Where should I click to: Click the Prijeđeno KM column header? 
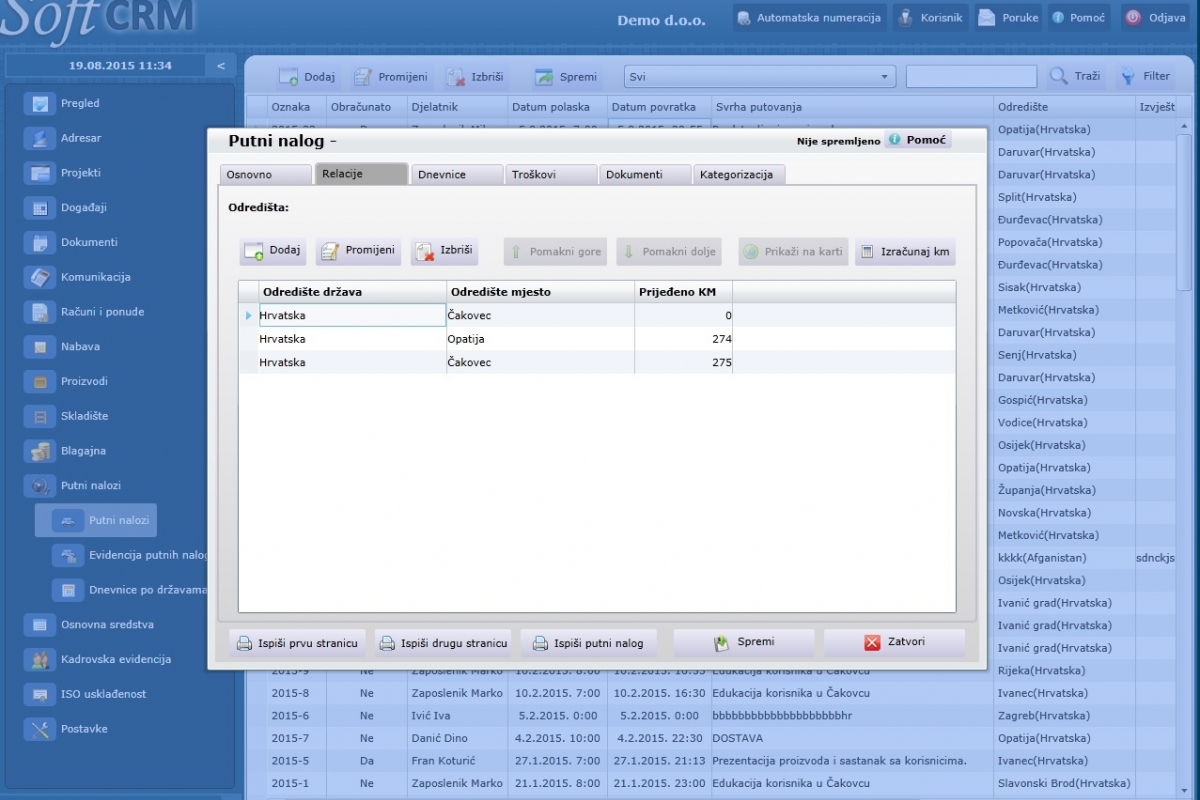(x=684, y=292)
